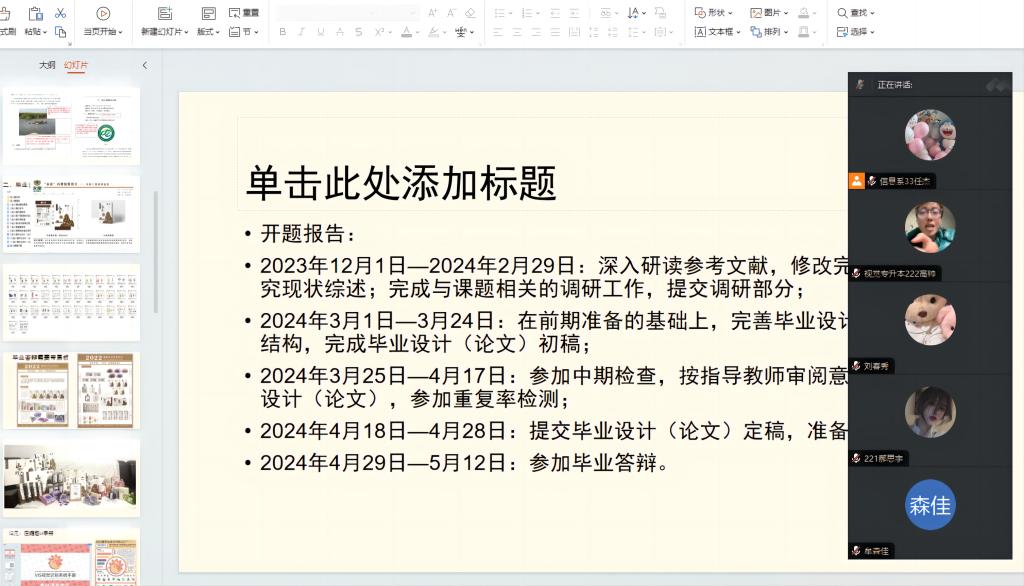Switch to the Outline (大纲) tab

click(x=47, y=65)
